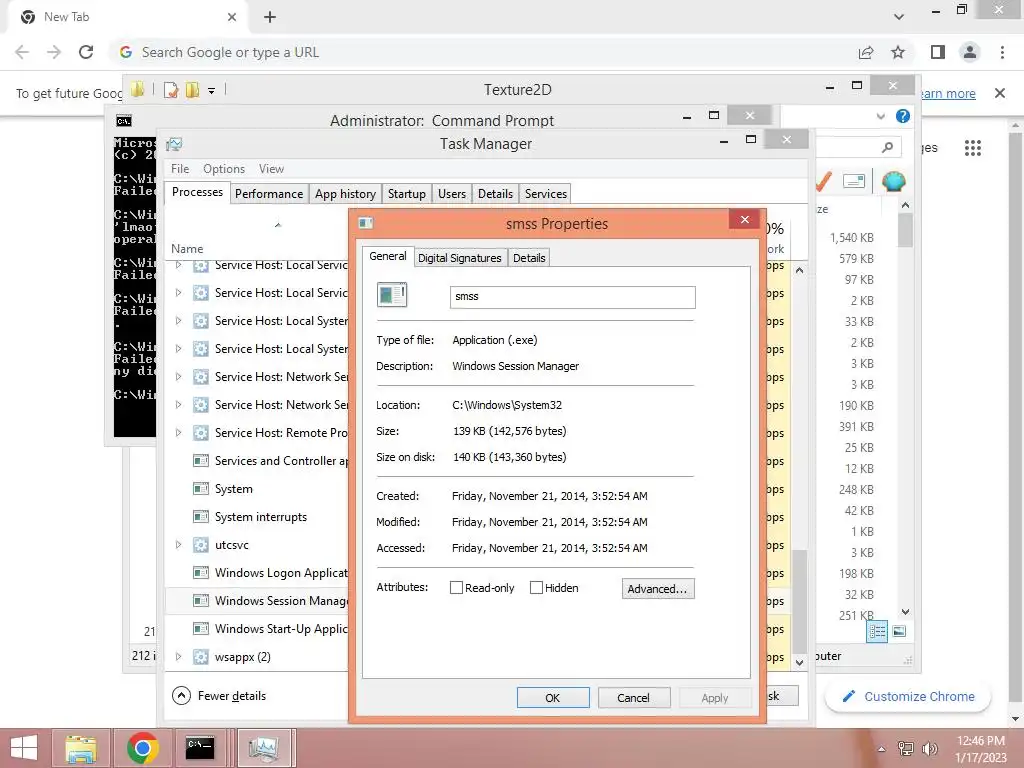The width and height of the screenshot is (1024, 768).
Task: Expand the ribbon chevron in Texture2D window
Action: click(x=880, y=116)
